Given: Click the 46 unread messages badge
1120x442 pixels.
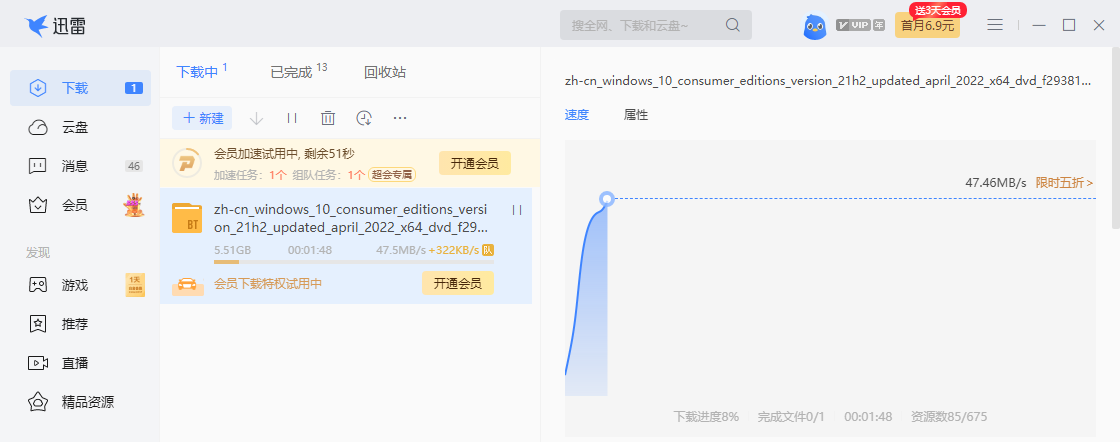Looking at the screenshot, I should [x=134, y=166].
